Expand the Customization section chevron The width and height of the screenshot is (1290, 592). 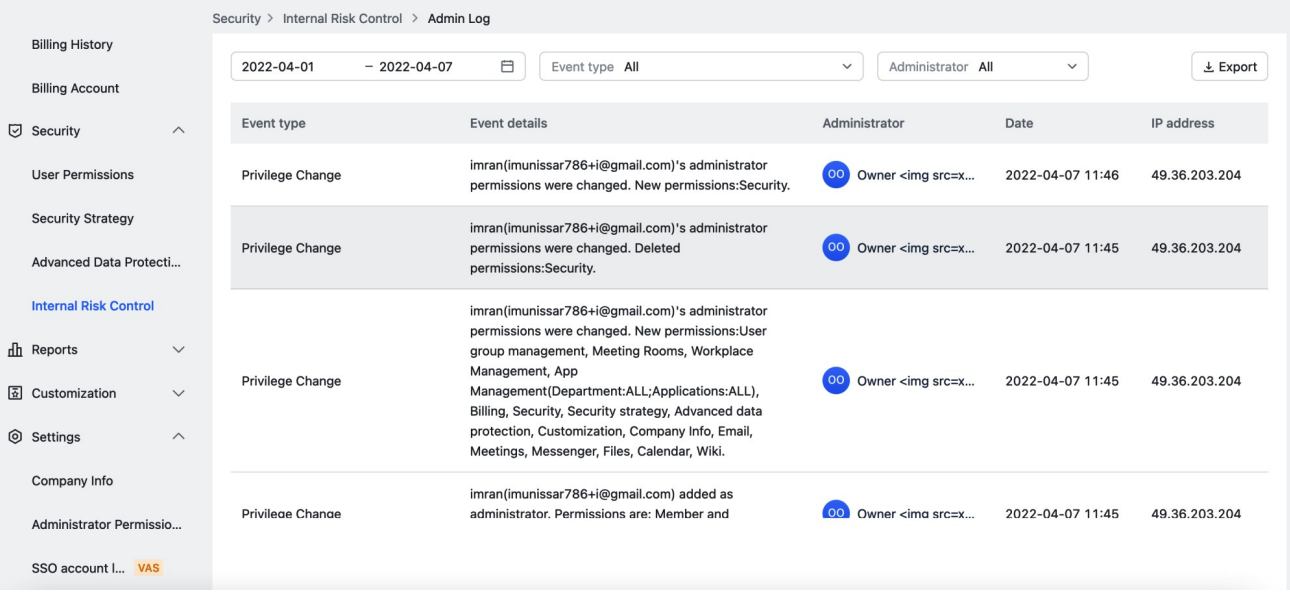pyautogui.click(x=179, y=393)
